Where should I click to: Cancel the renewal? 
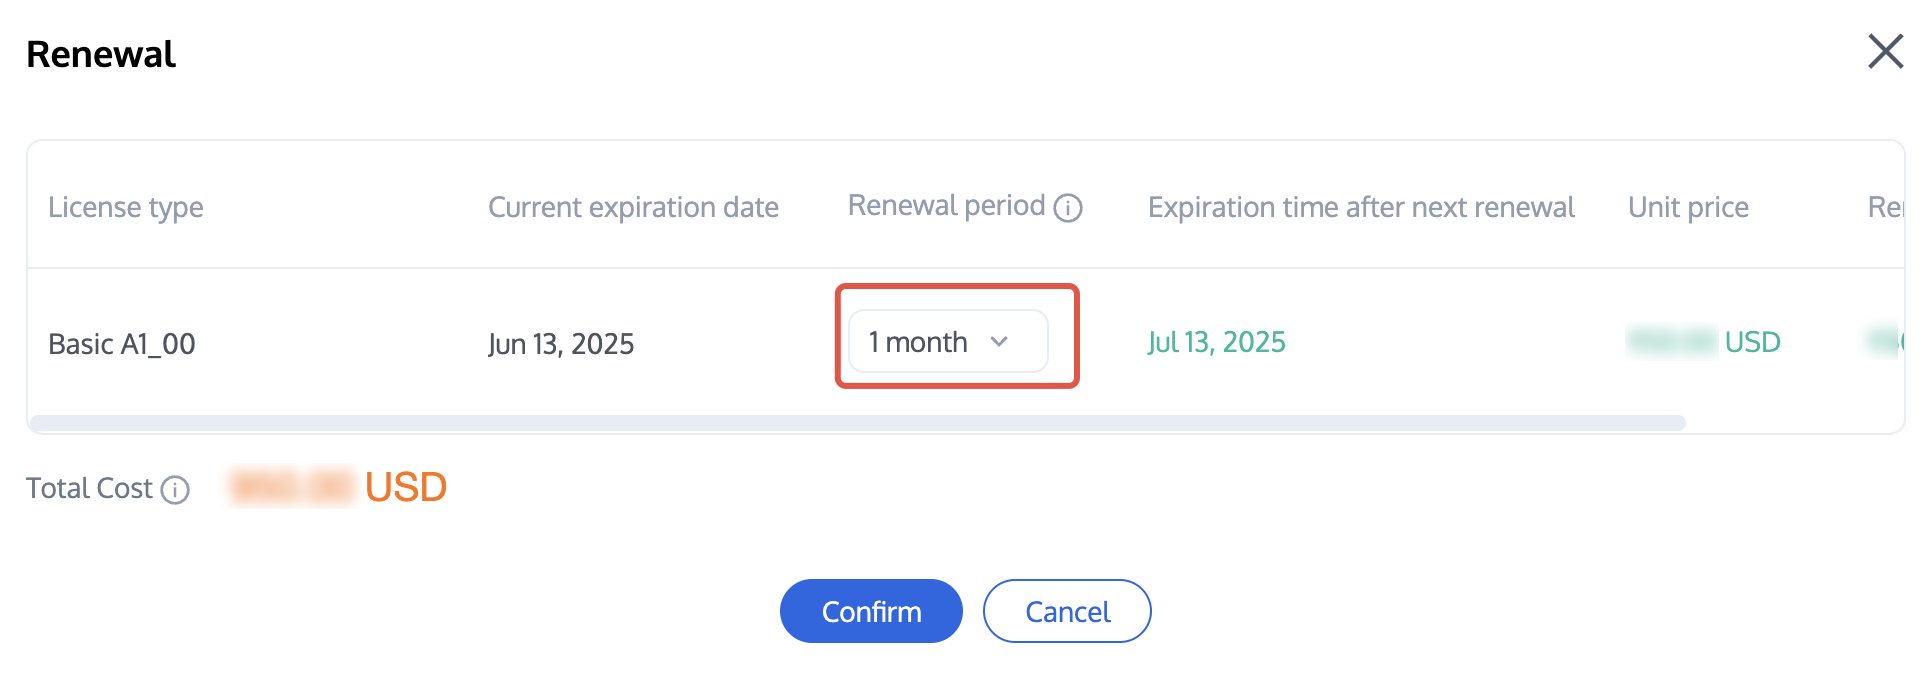[x=1066, y=611]
